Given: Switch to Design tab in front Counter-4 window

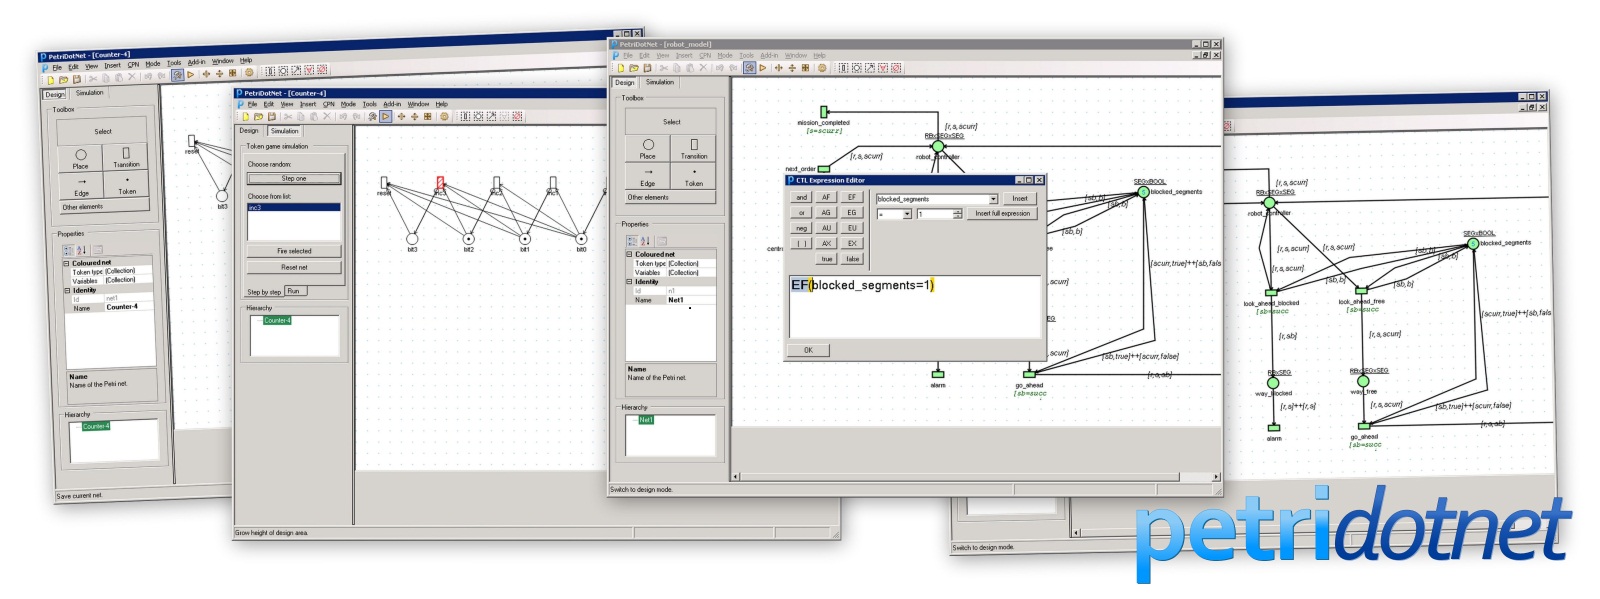Looking at the screenshot, I should [249, 131].
